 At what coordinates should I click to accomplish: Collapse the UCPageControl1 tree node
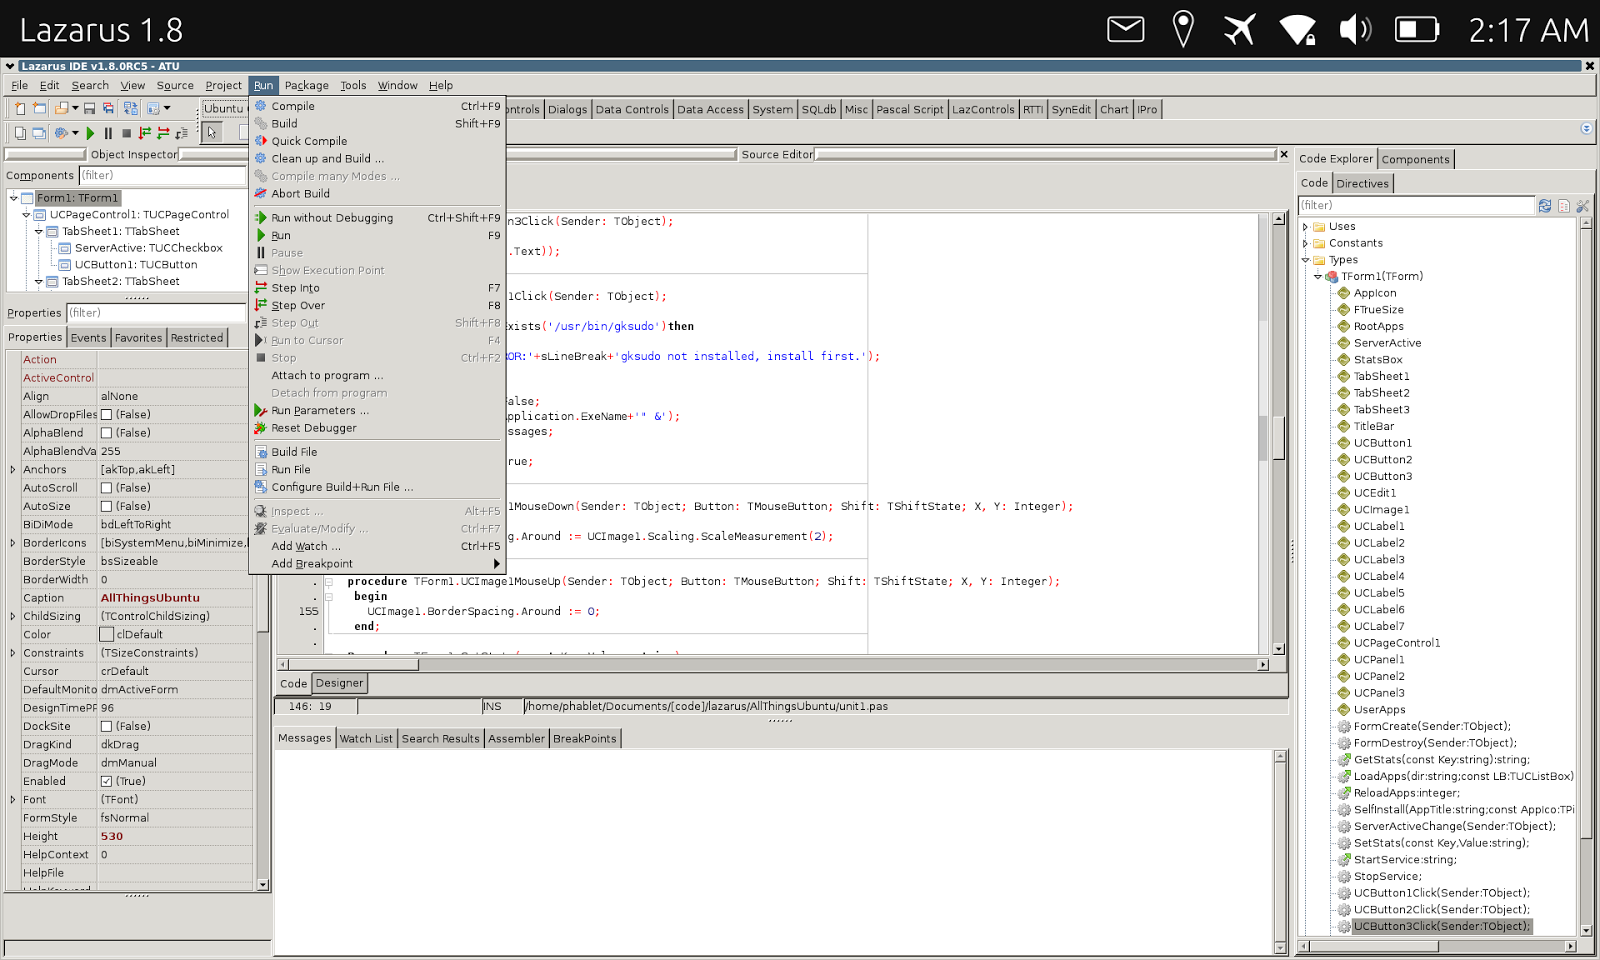(27, 215)
